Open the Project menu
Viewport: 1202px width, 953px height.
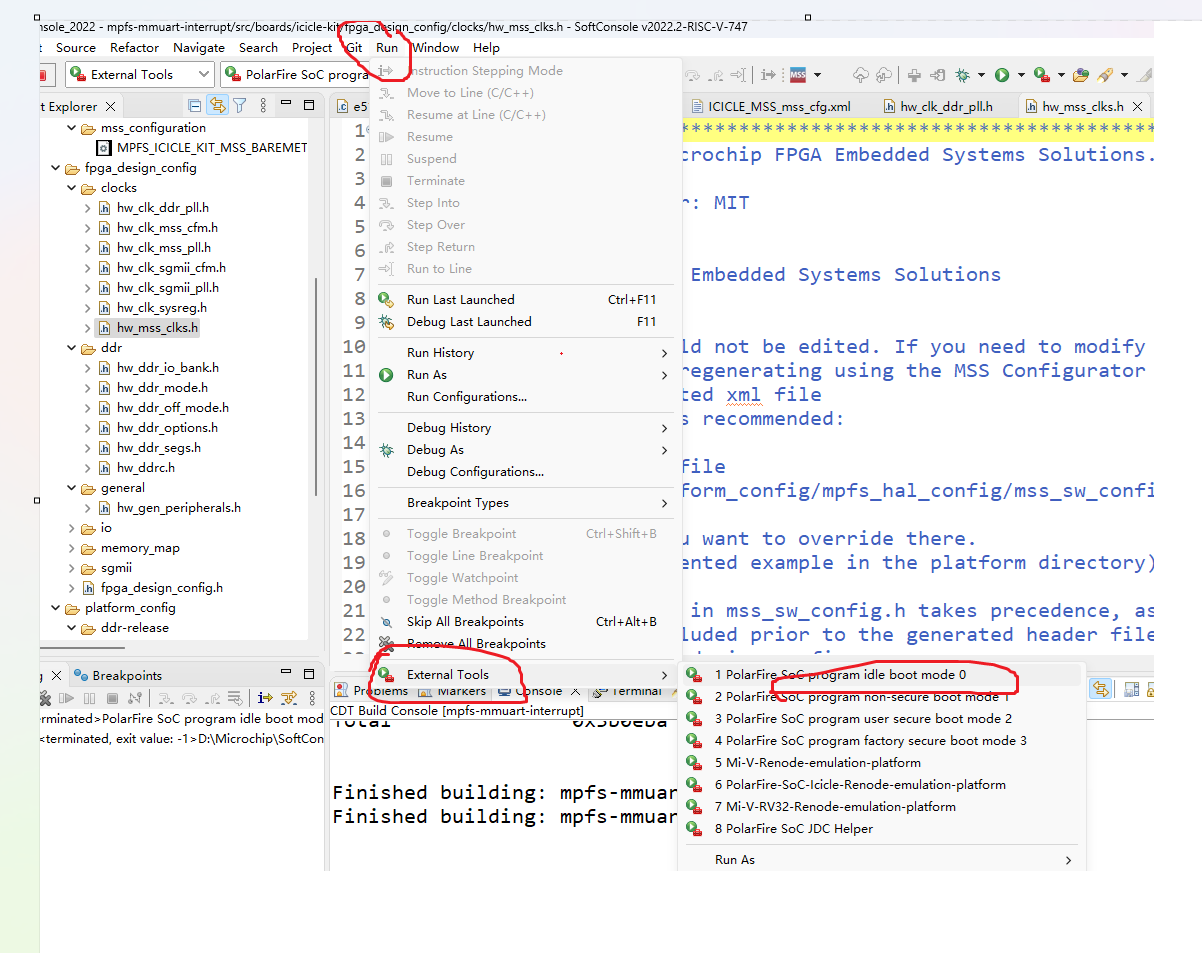[x=312, y=47]
